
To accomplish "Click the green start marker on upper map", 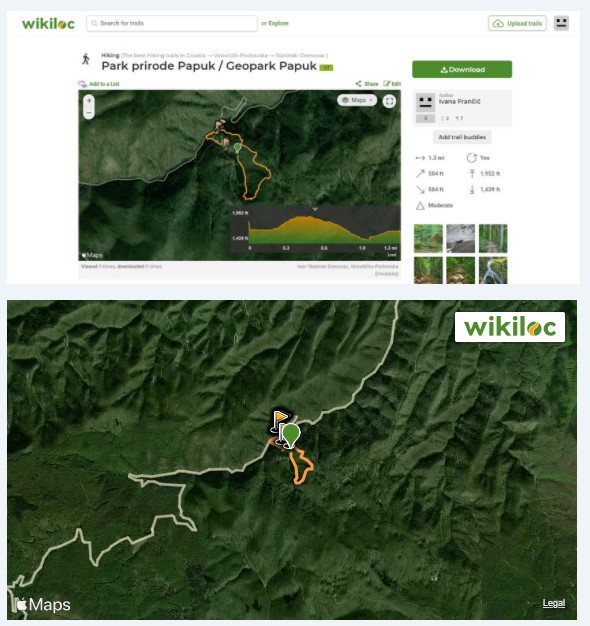I will click(237, 148).
